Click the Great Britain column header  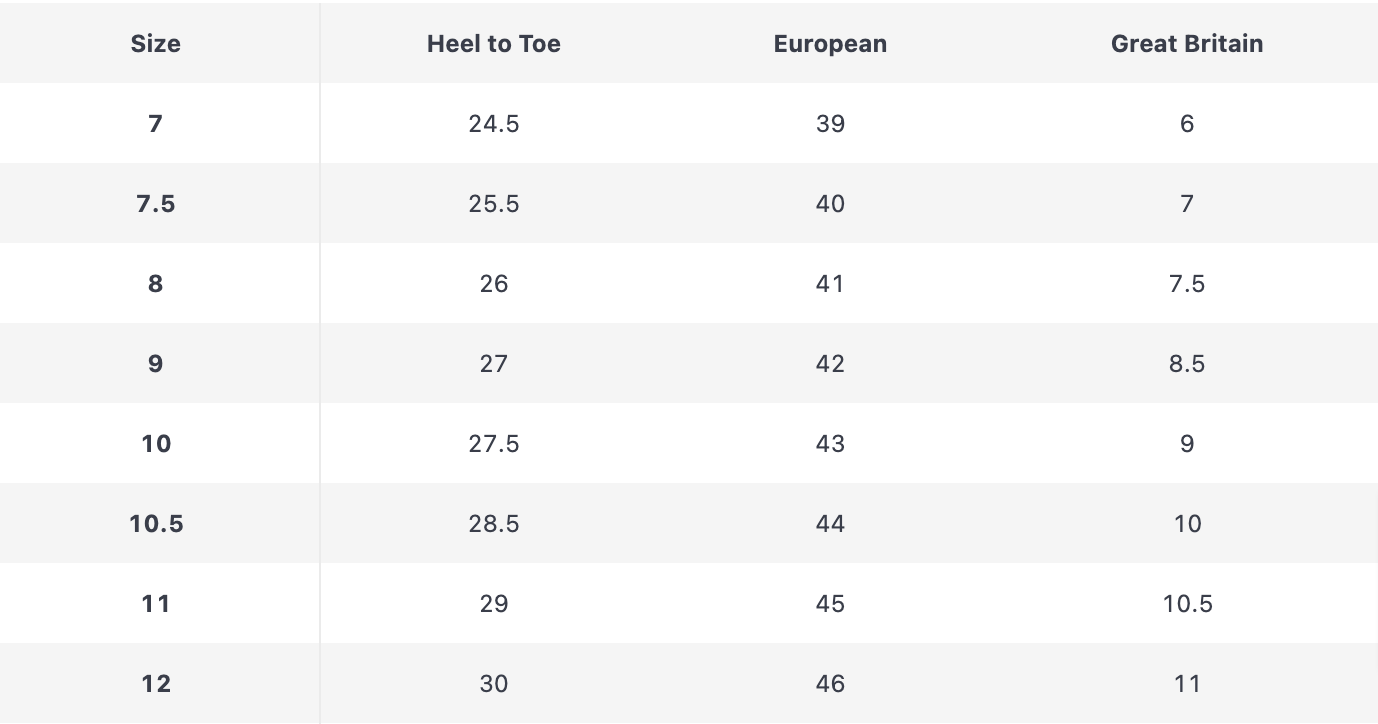(x=1187, y=44)
